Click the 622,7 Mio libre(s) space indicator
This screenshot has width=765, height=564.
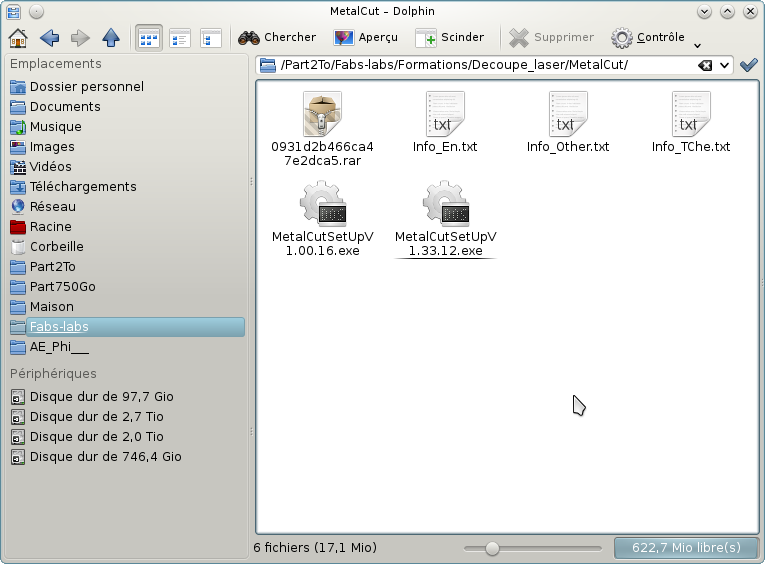(x=686, y=548)
